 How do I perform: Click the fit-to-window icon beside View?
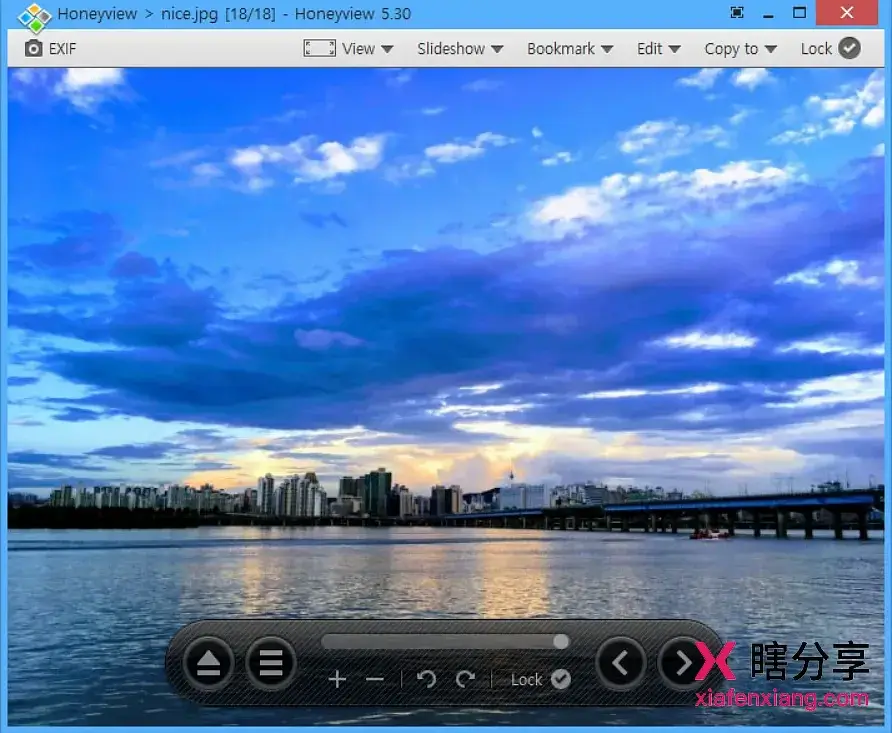coord(319,47)
